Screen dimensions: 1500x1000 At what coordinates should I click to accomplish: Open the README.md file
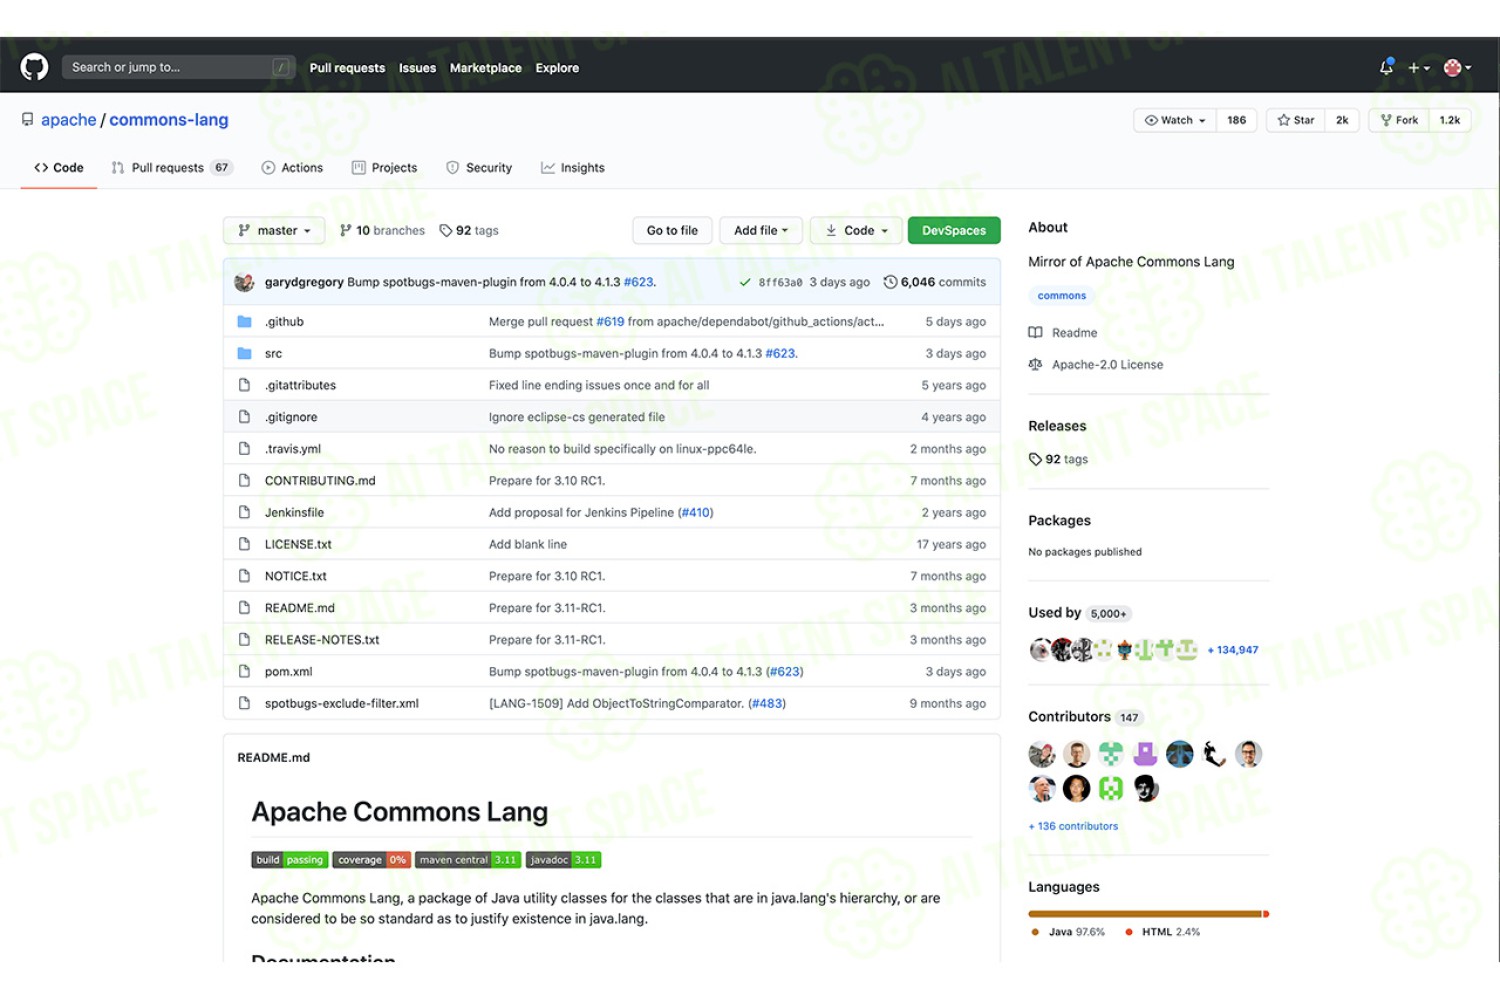click(300, 608)
